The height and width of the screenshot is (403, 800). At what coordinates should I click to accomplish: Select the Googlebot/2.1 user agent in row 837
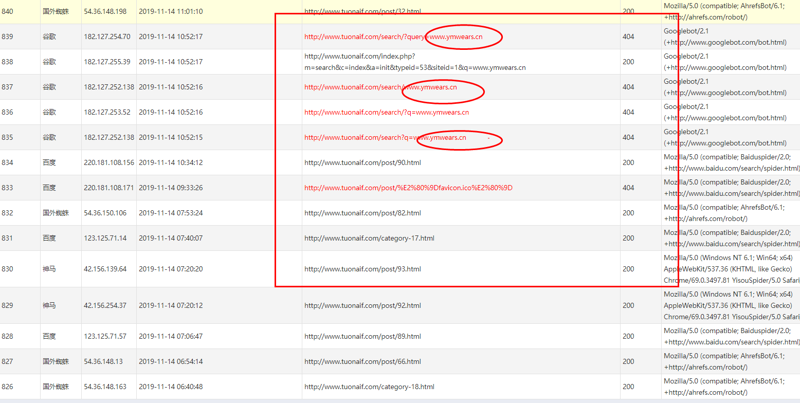725,87
